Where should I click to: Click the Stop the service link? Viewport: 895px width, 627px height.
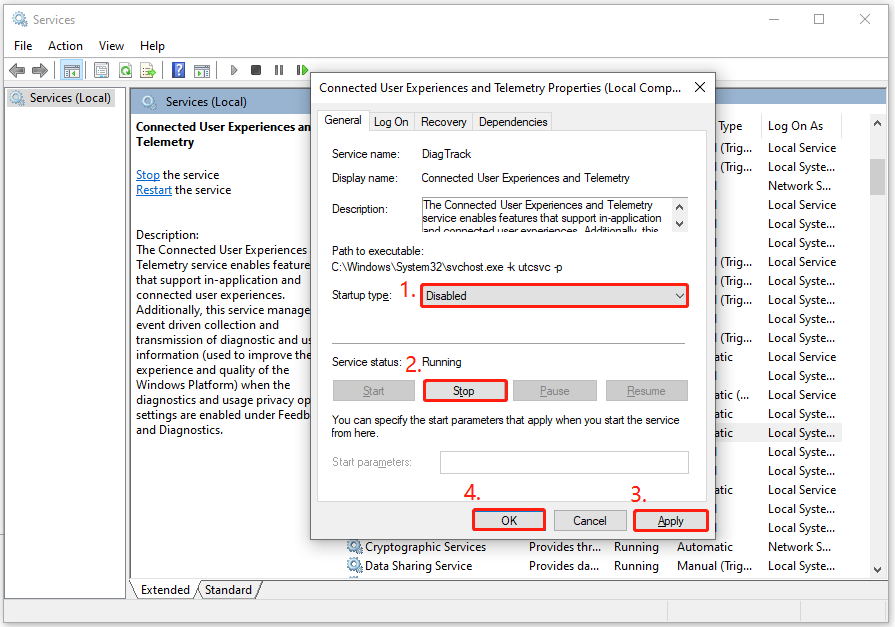148,175
